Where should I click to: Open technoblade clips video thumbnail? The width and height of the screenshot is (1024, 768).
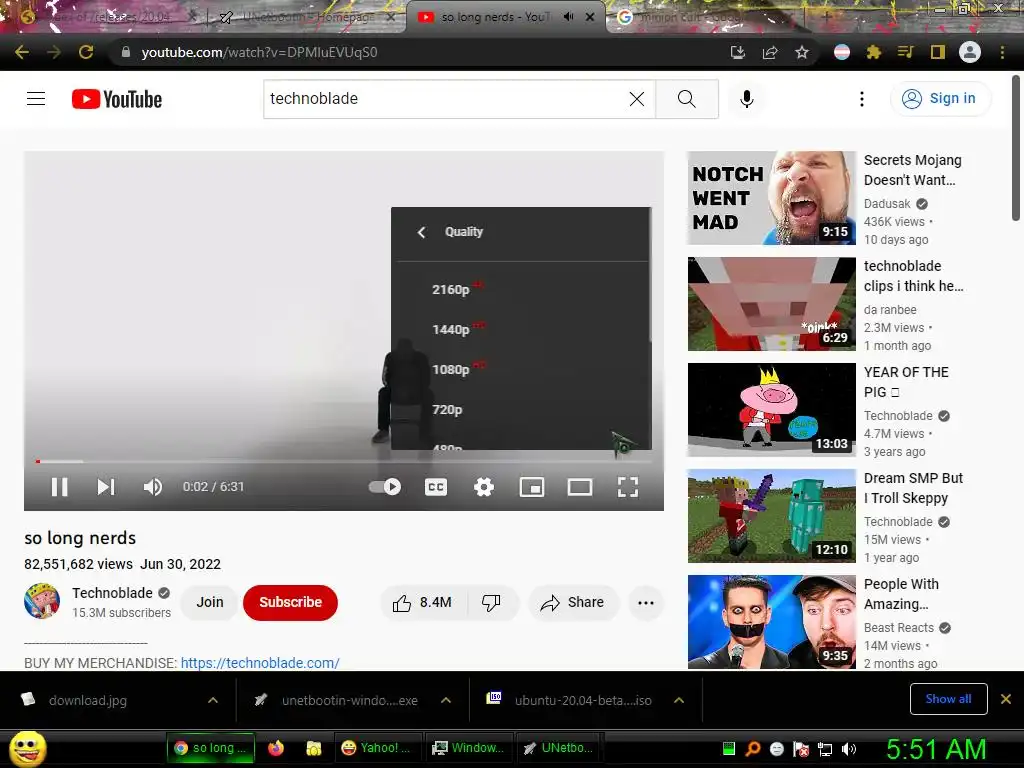pos(771,304)
